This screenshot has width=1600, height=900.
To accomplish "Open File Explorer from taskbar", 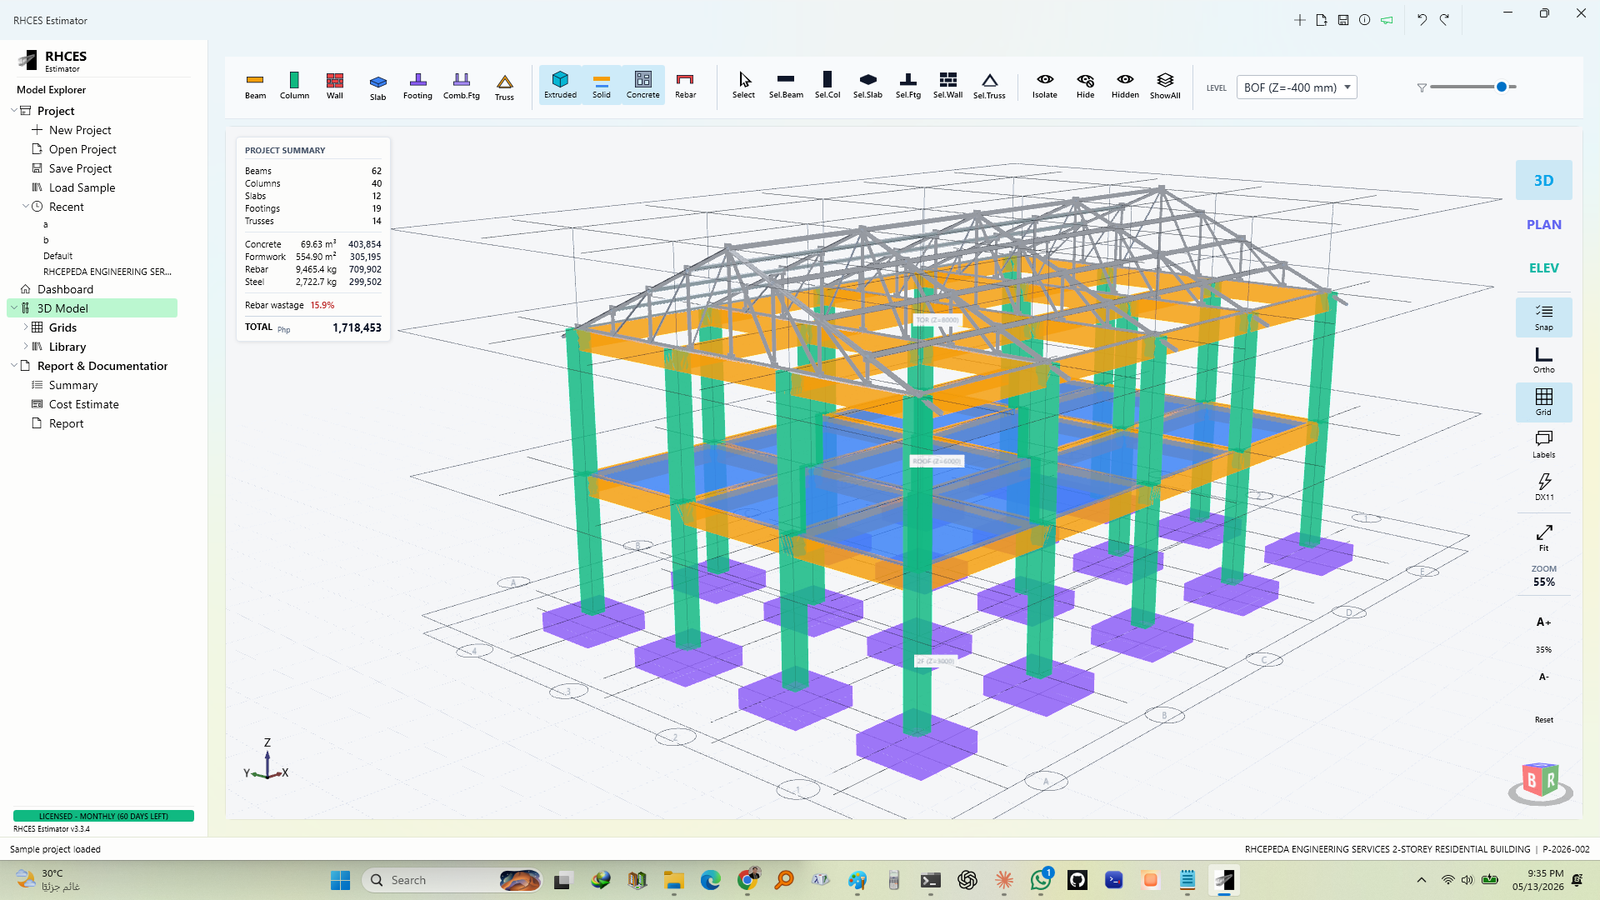I will coord(673,880).
